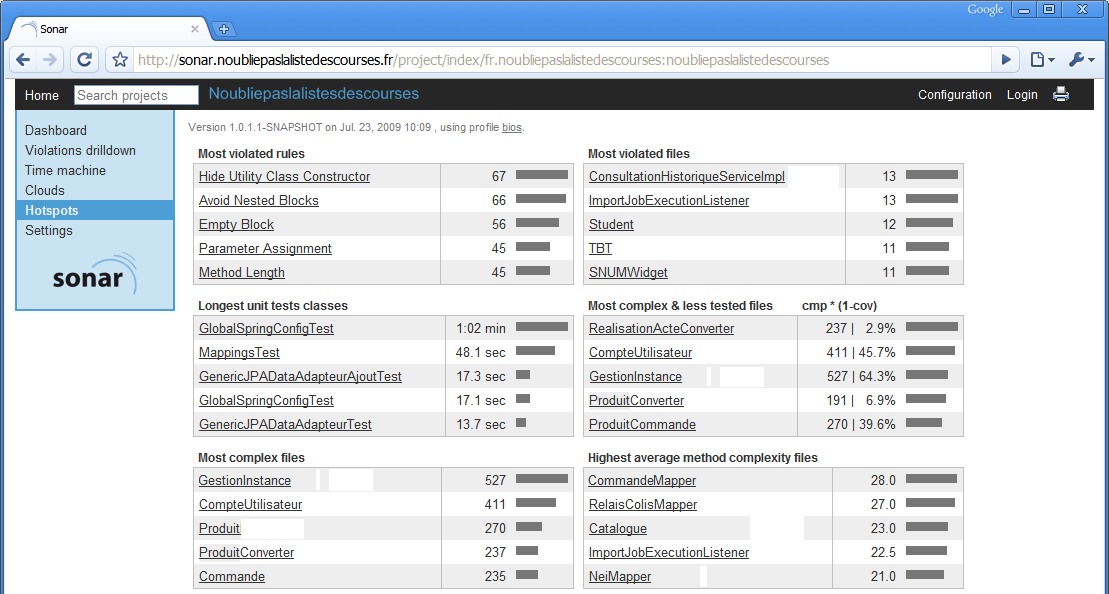Open a new tab with plus button
Screen dimensions: 1109x594
point(224,29)
